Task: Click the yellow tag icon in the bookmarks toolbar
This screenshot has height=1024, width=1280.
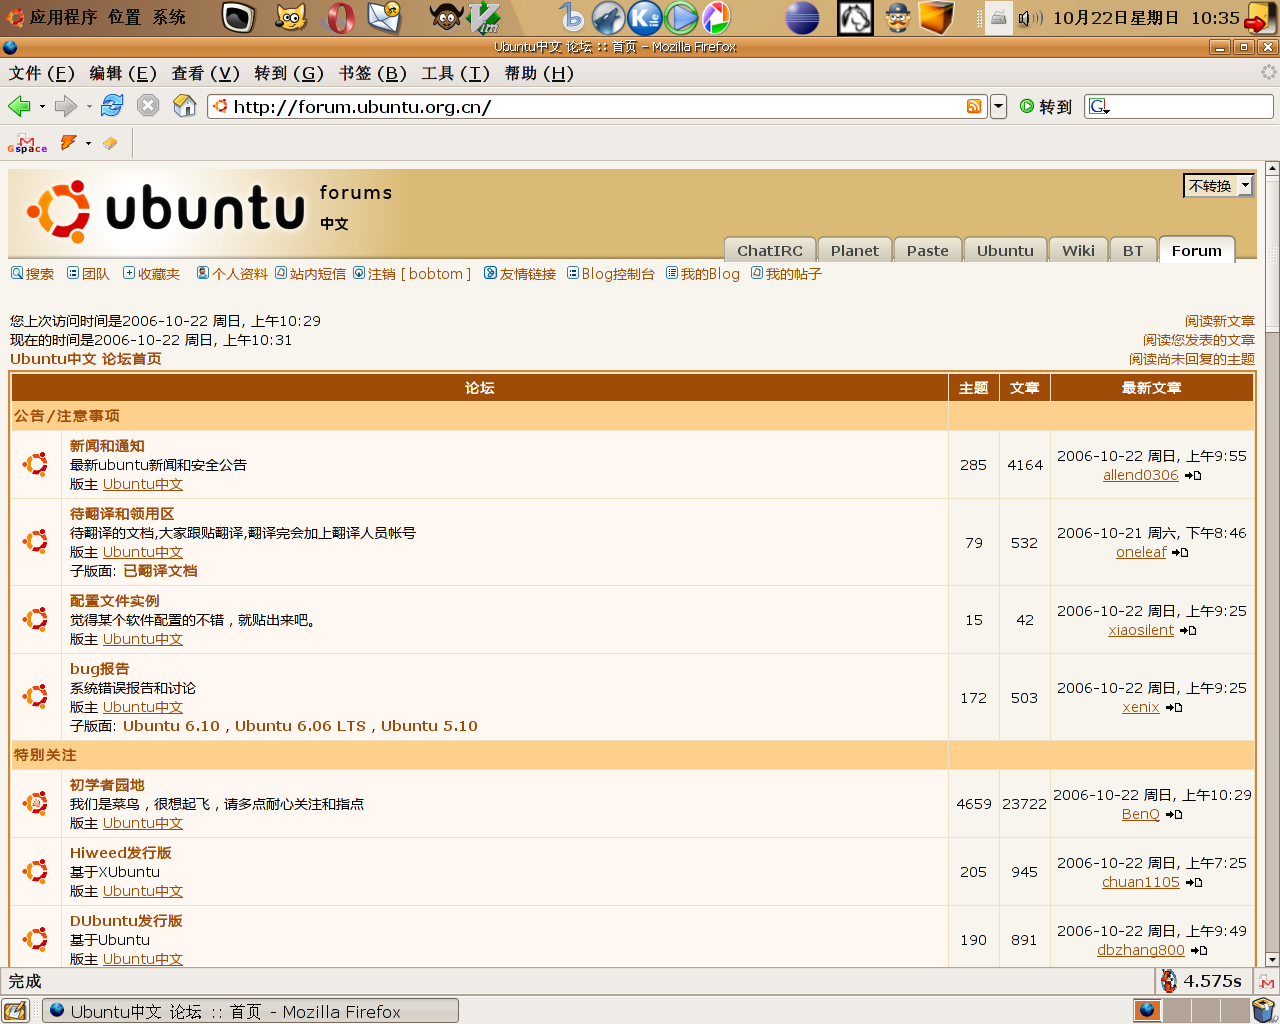Action: 110,143
